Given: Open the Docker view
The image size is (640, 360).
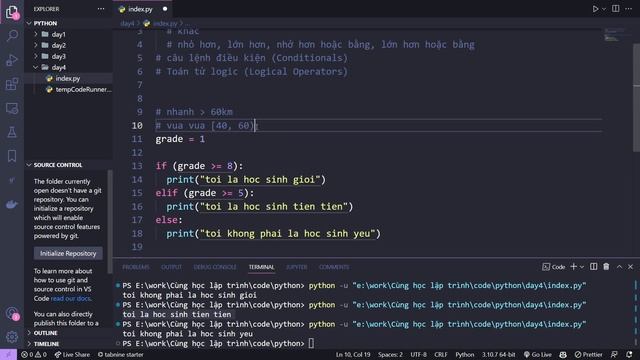Looking at the screenshot, I should [x=12, y=204].
